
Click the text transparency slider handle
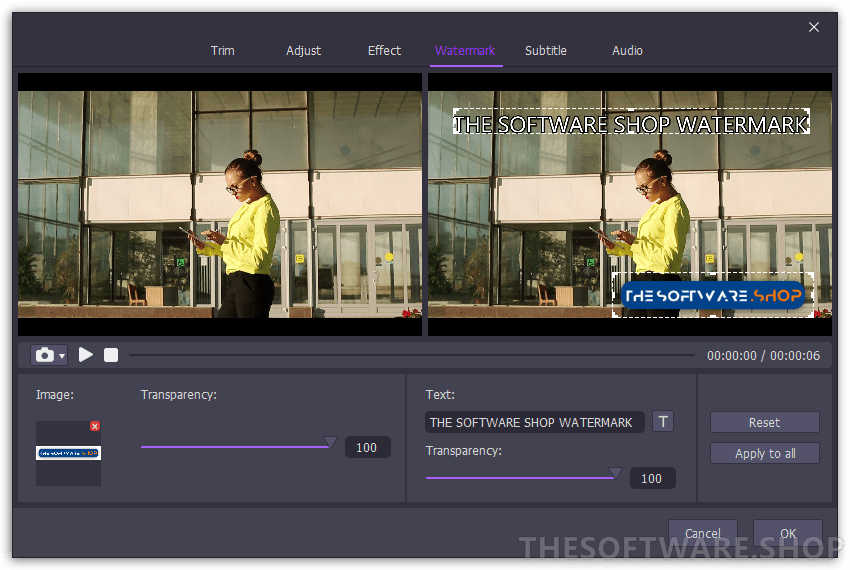pos(615,474)
